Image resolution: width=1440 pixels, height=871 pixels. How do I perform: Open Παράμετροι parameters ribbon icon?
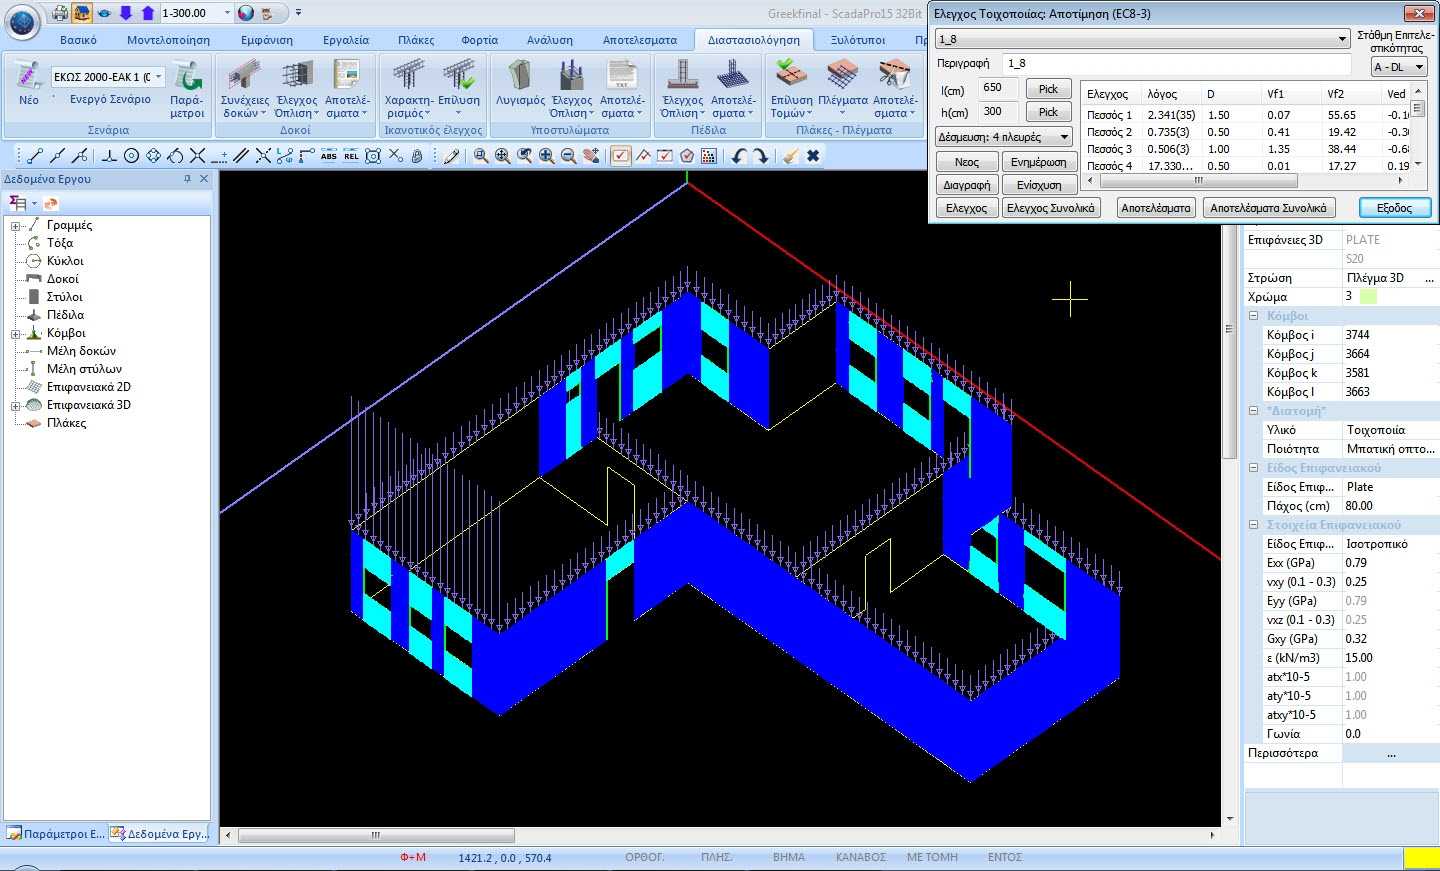click(186, 90)
